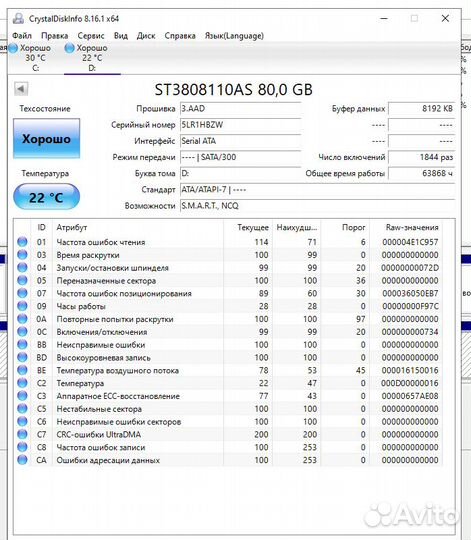The height and width of the screenshot is (540, 471).
Task: Open the Язык(Language) menu
Action: (x=234, y=36)
